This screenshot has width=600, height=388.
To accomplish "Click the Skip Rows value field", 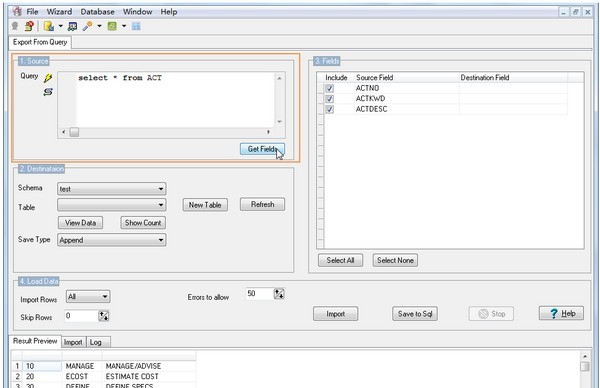I will [81, 316].
